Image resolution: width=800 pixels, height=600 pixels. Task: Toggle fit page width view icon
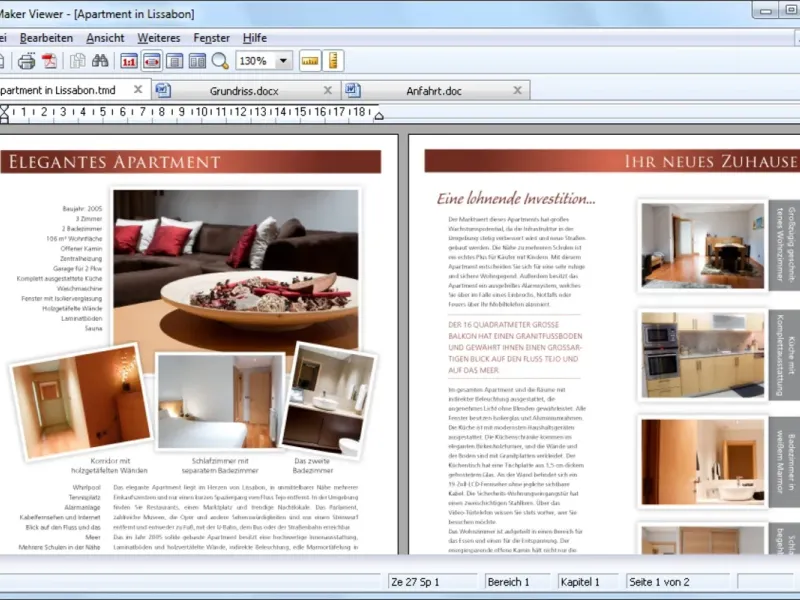coord(152,61)
